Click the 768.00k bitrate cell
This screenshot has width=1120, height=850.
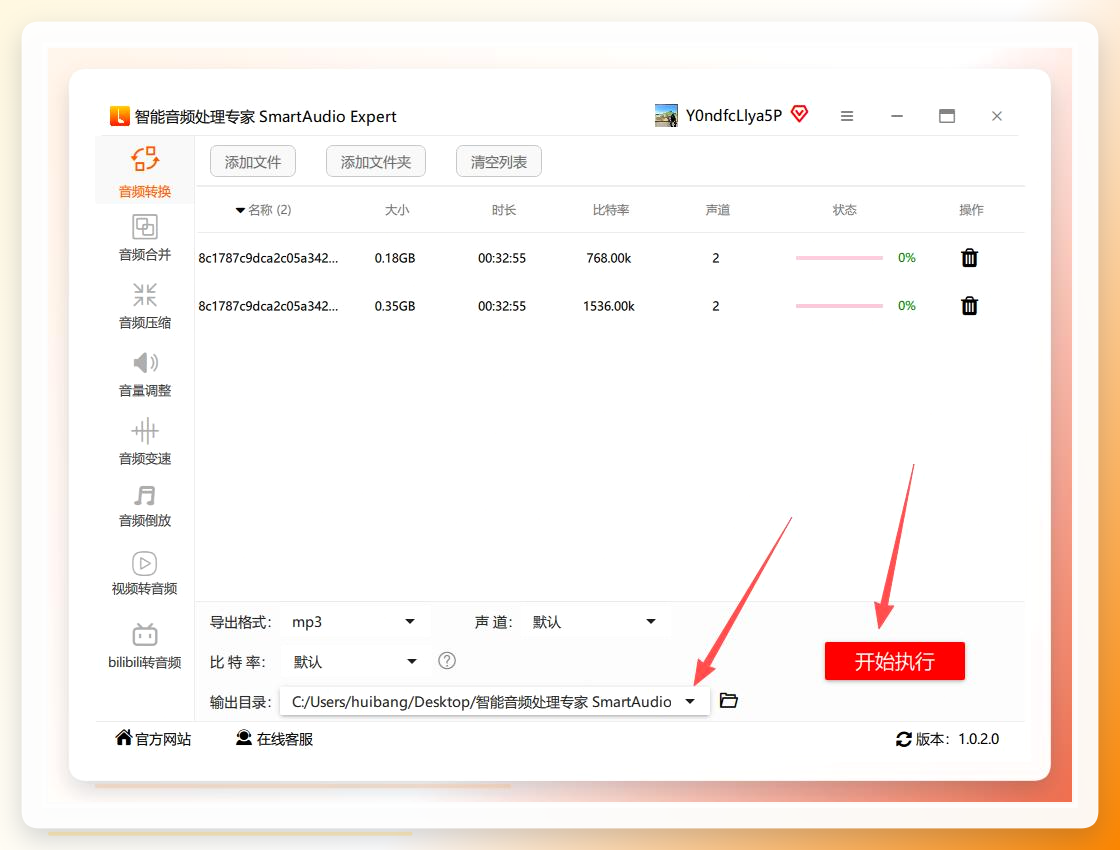(609, 258)
